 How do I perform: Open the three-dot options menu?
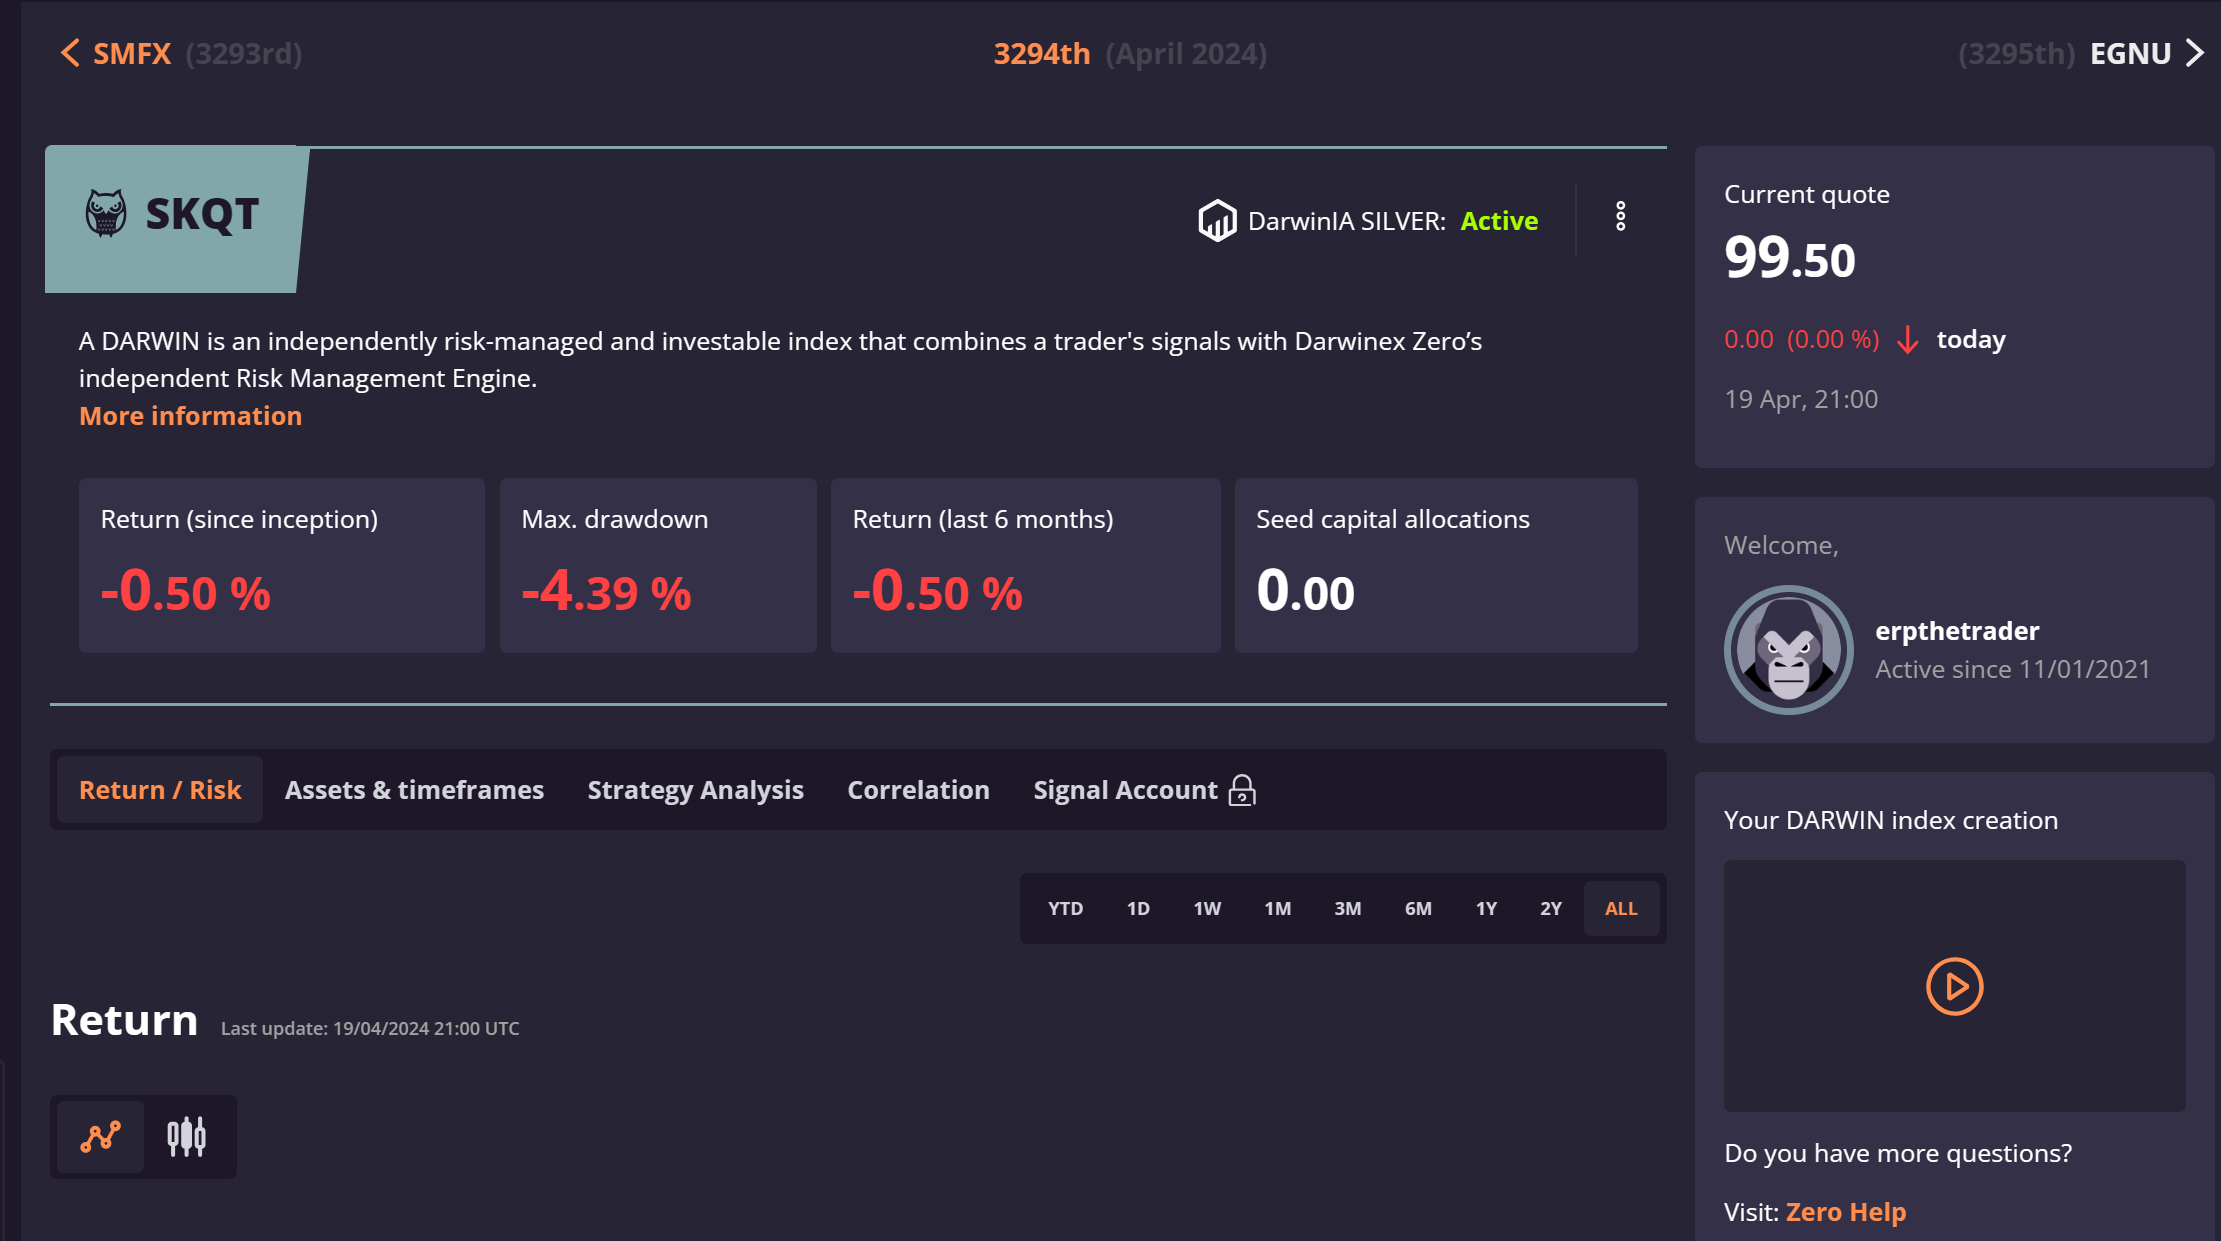click(x=1620, y=216)
